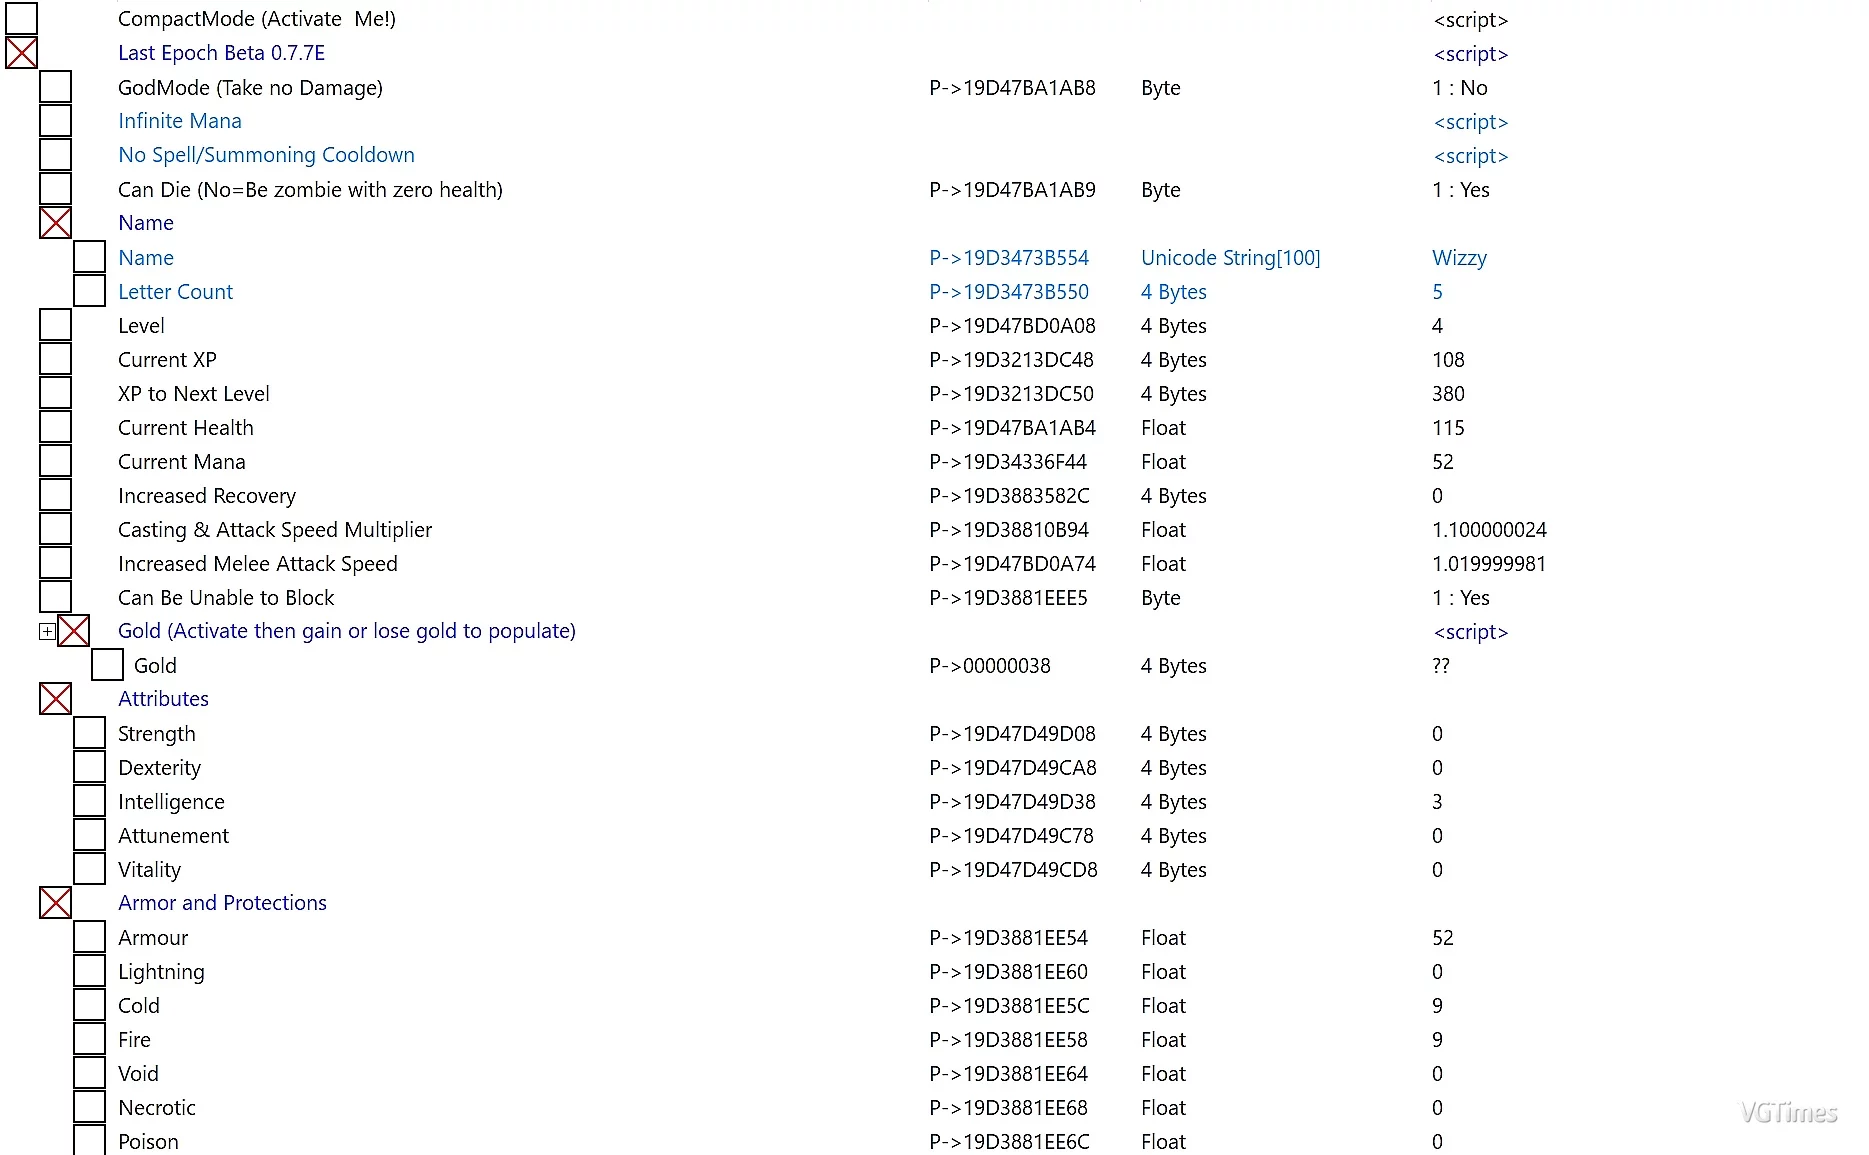1869x1155 pixels.
Task: Freeze the Letter Count entry checkbox
Action: [89, 291]
